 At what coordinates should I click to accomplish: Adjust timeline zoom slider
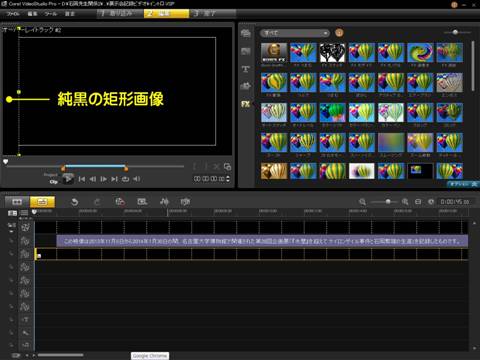coord(384,202)
